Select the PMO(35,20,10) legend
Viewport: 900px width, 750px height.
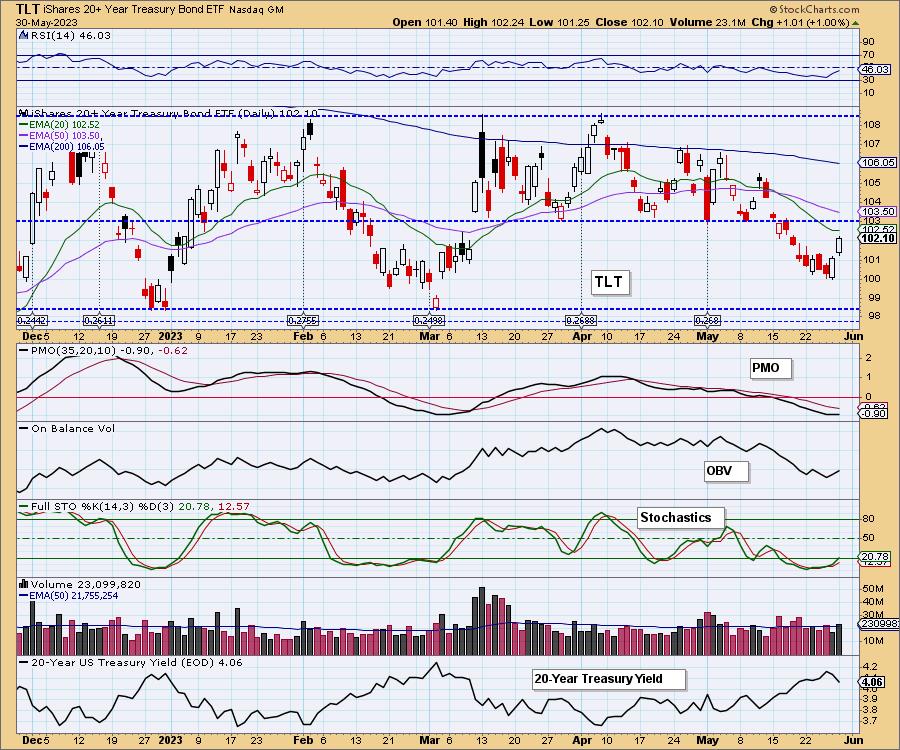pos(103,351)
